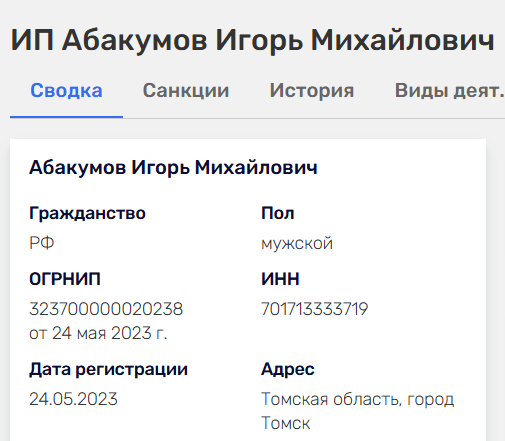The image size is (505, 441).
Task: Click the ИНН label
Action: pos(280,279)
